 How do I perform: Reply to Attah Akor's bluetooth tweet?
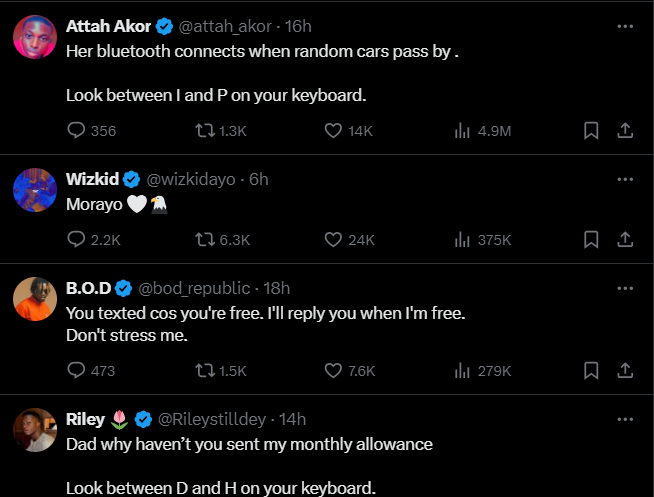point(77,130)
